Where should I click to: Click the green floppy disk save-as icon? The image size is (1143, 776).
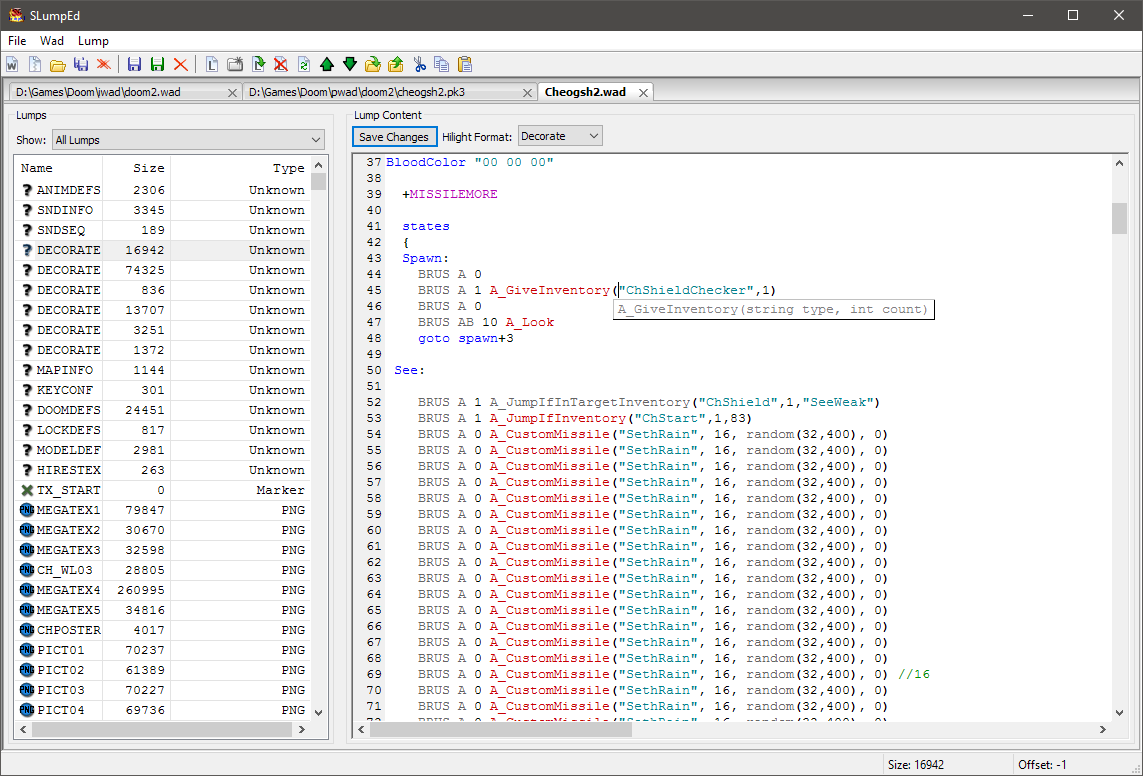point(157,64)
